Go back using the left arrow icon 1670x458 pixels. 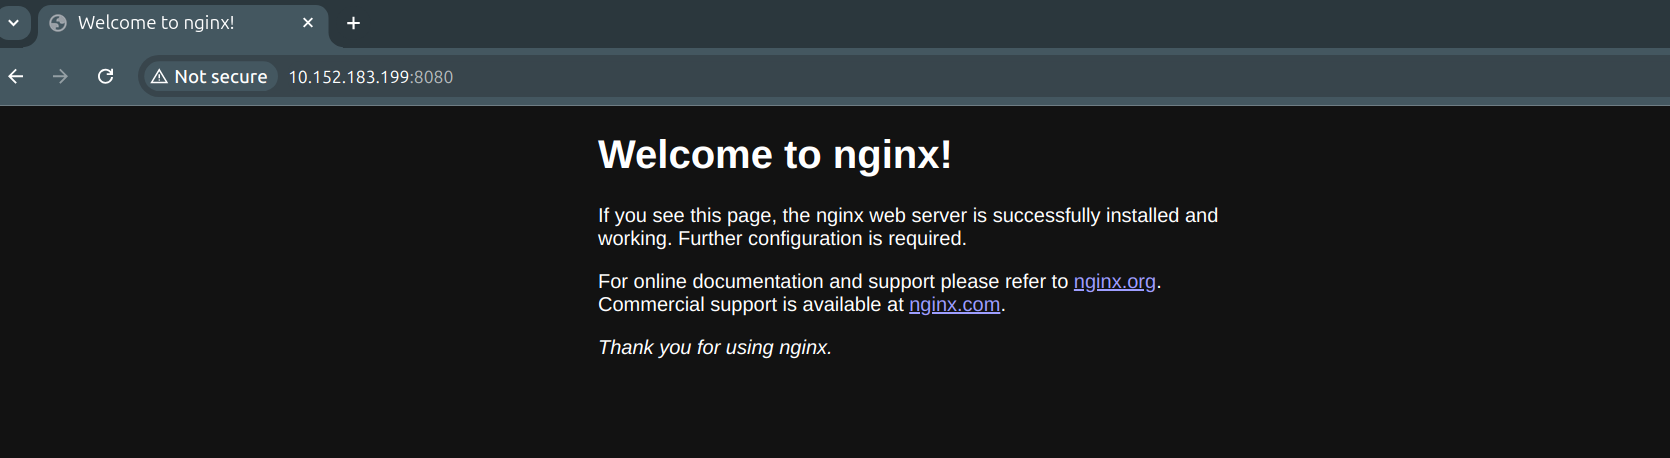coord(16,77)
